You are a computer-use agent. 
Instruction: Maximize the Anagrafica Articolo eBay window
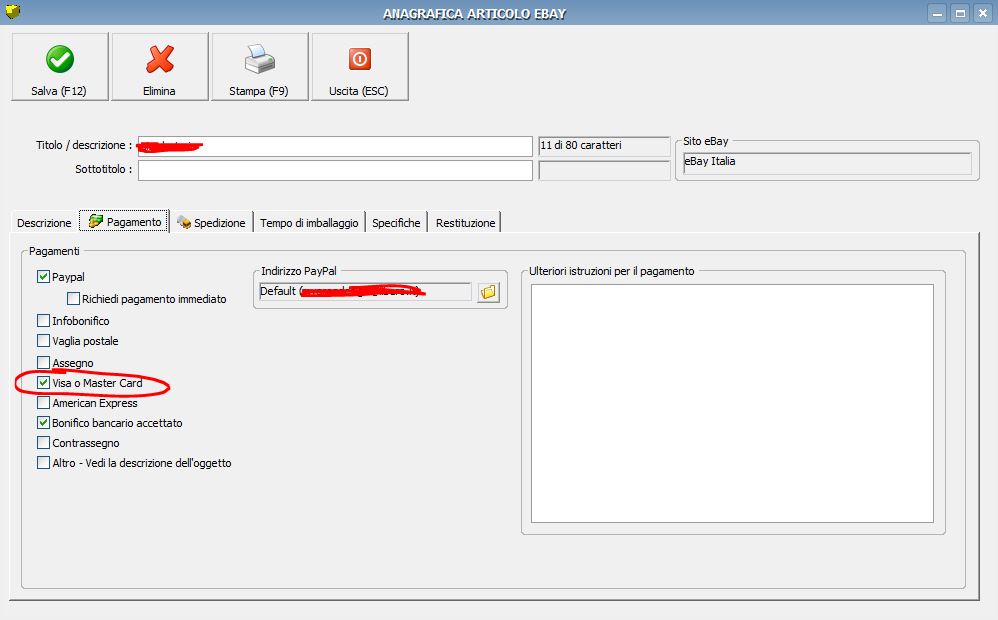coord(960,13)
